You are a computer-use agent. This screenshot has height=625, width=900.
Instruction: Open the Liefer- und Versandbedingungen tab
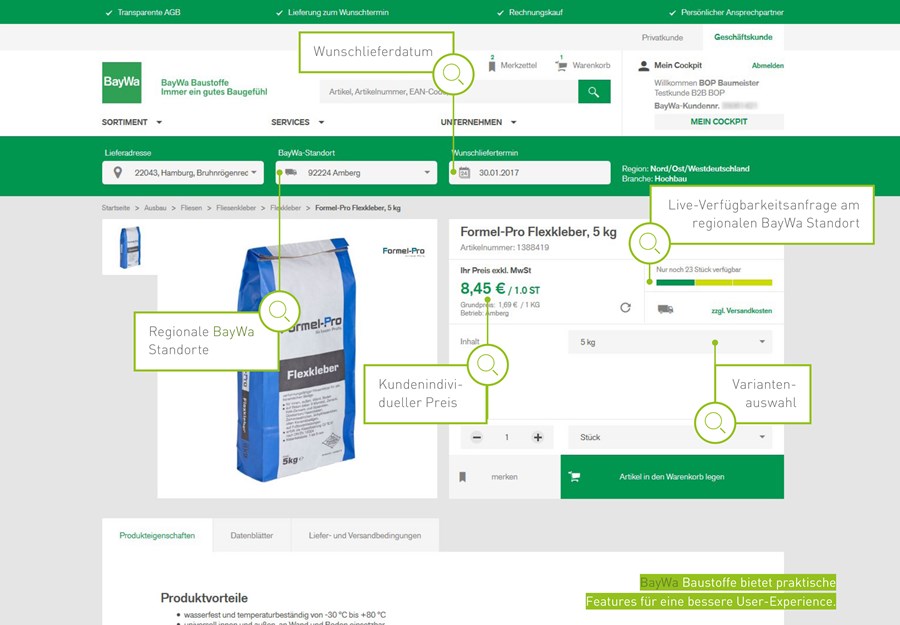365,535
